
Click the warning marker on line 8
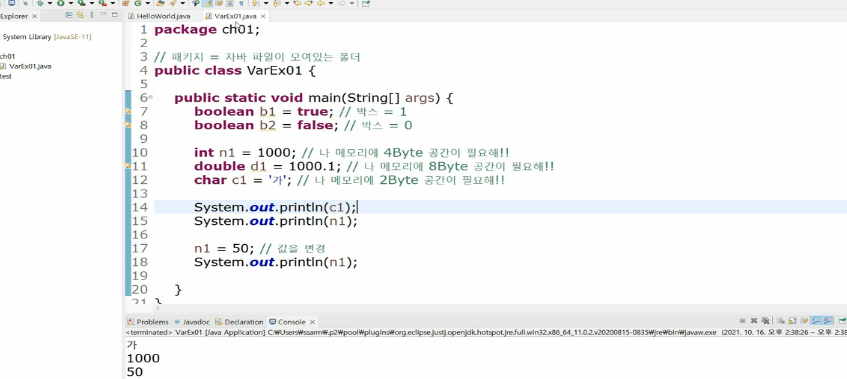(x=129, y=125)
